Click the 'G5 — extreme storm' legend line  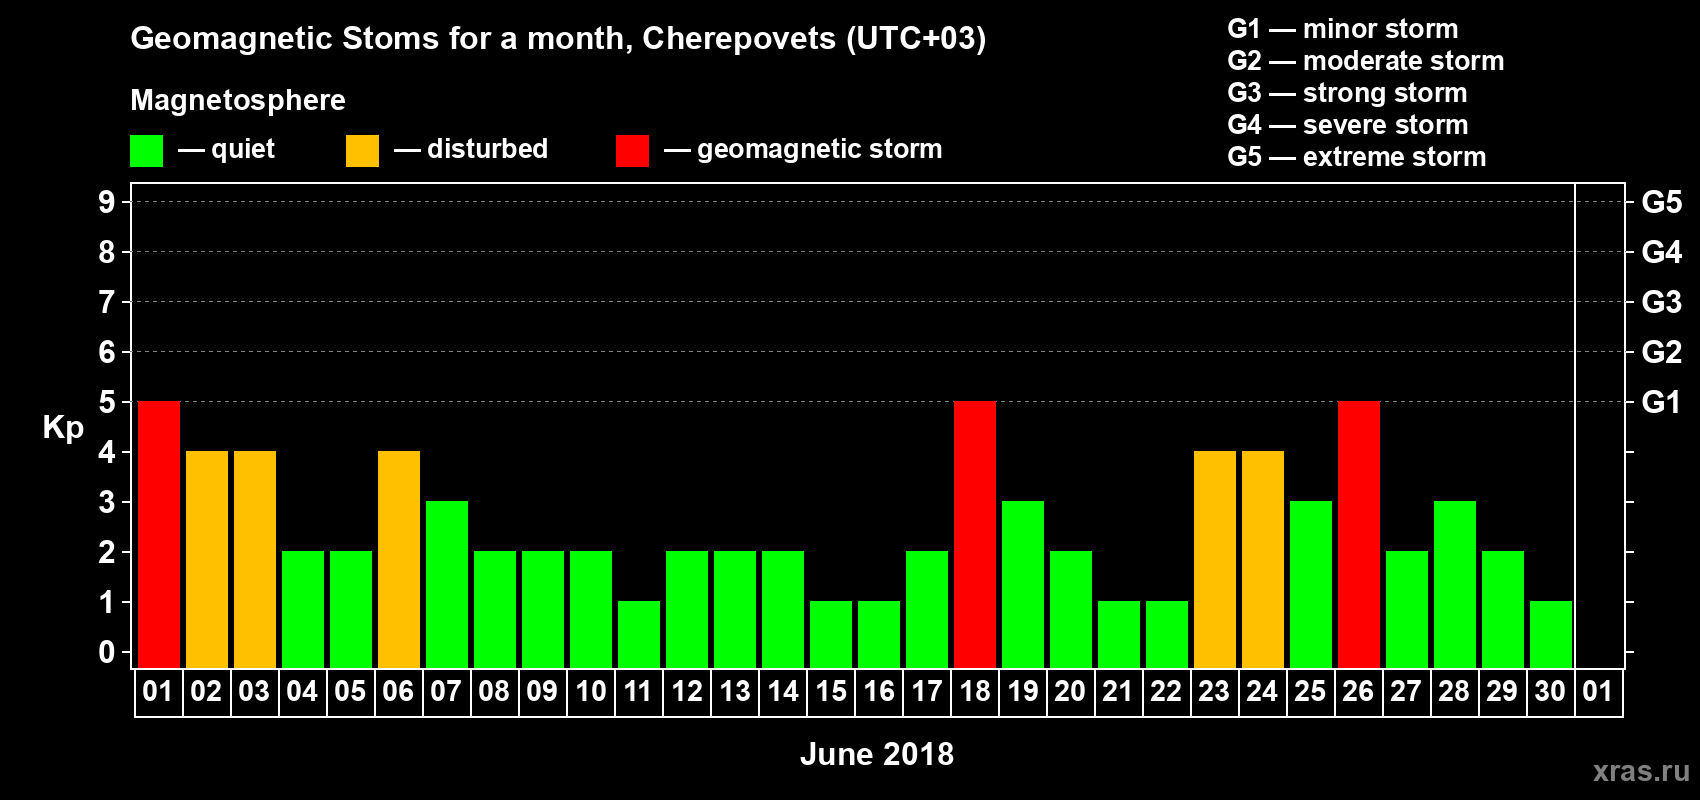coord(1357,157)
